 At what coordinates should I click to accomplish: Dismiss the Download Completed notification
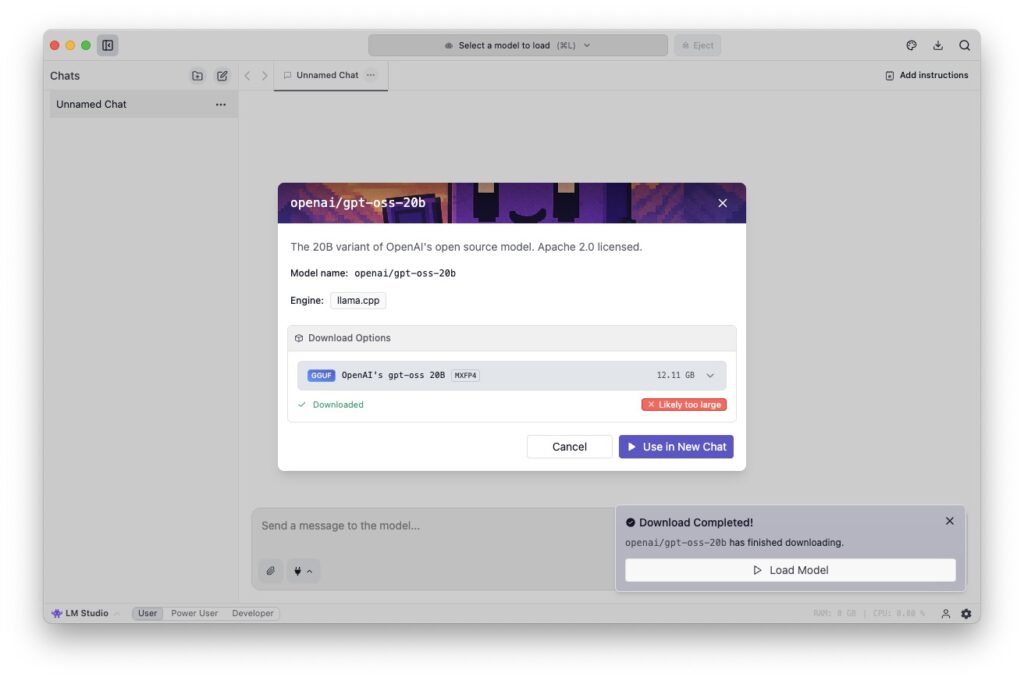pyautogui.click(x=950, y=521)
